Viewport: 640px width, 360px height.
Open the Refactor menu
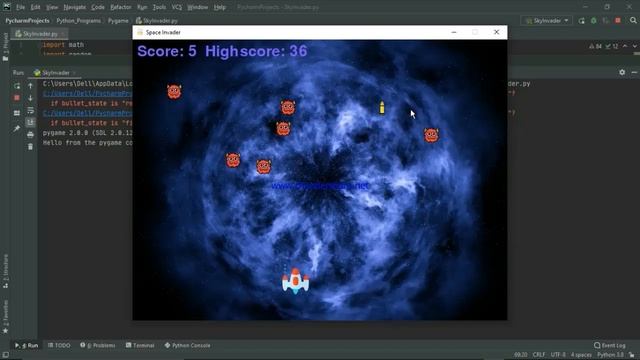(121, 7)
